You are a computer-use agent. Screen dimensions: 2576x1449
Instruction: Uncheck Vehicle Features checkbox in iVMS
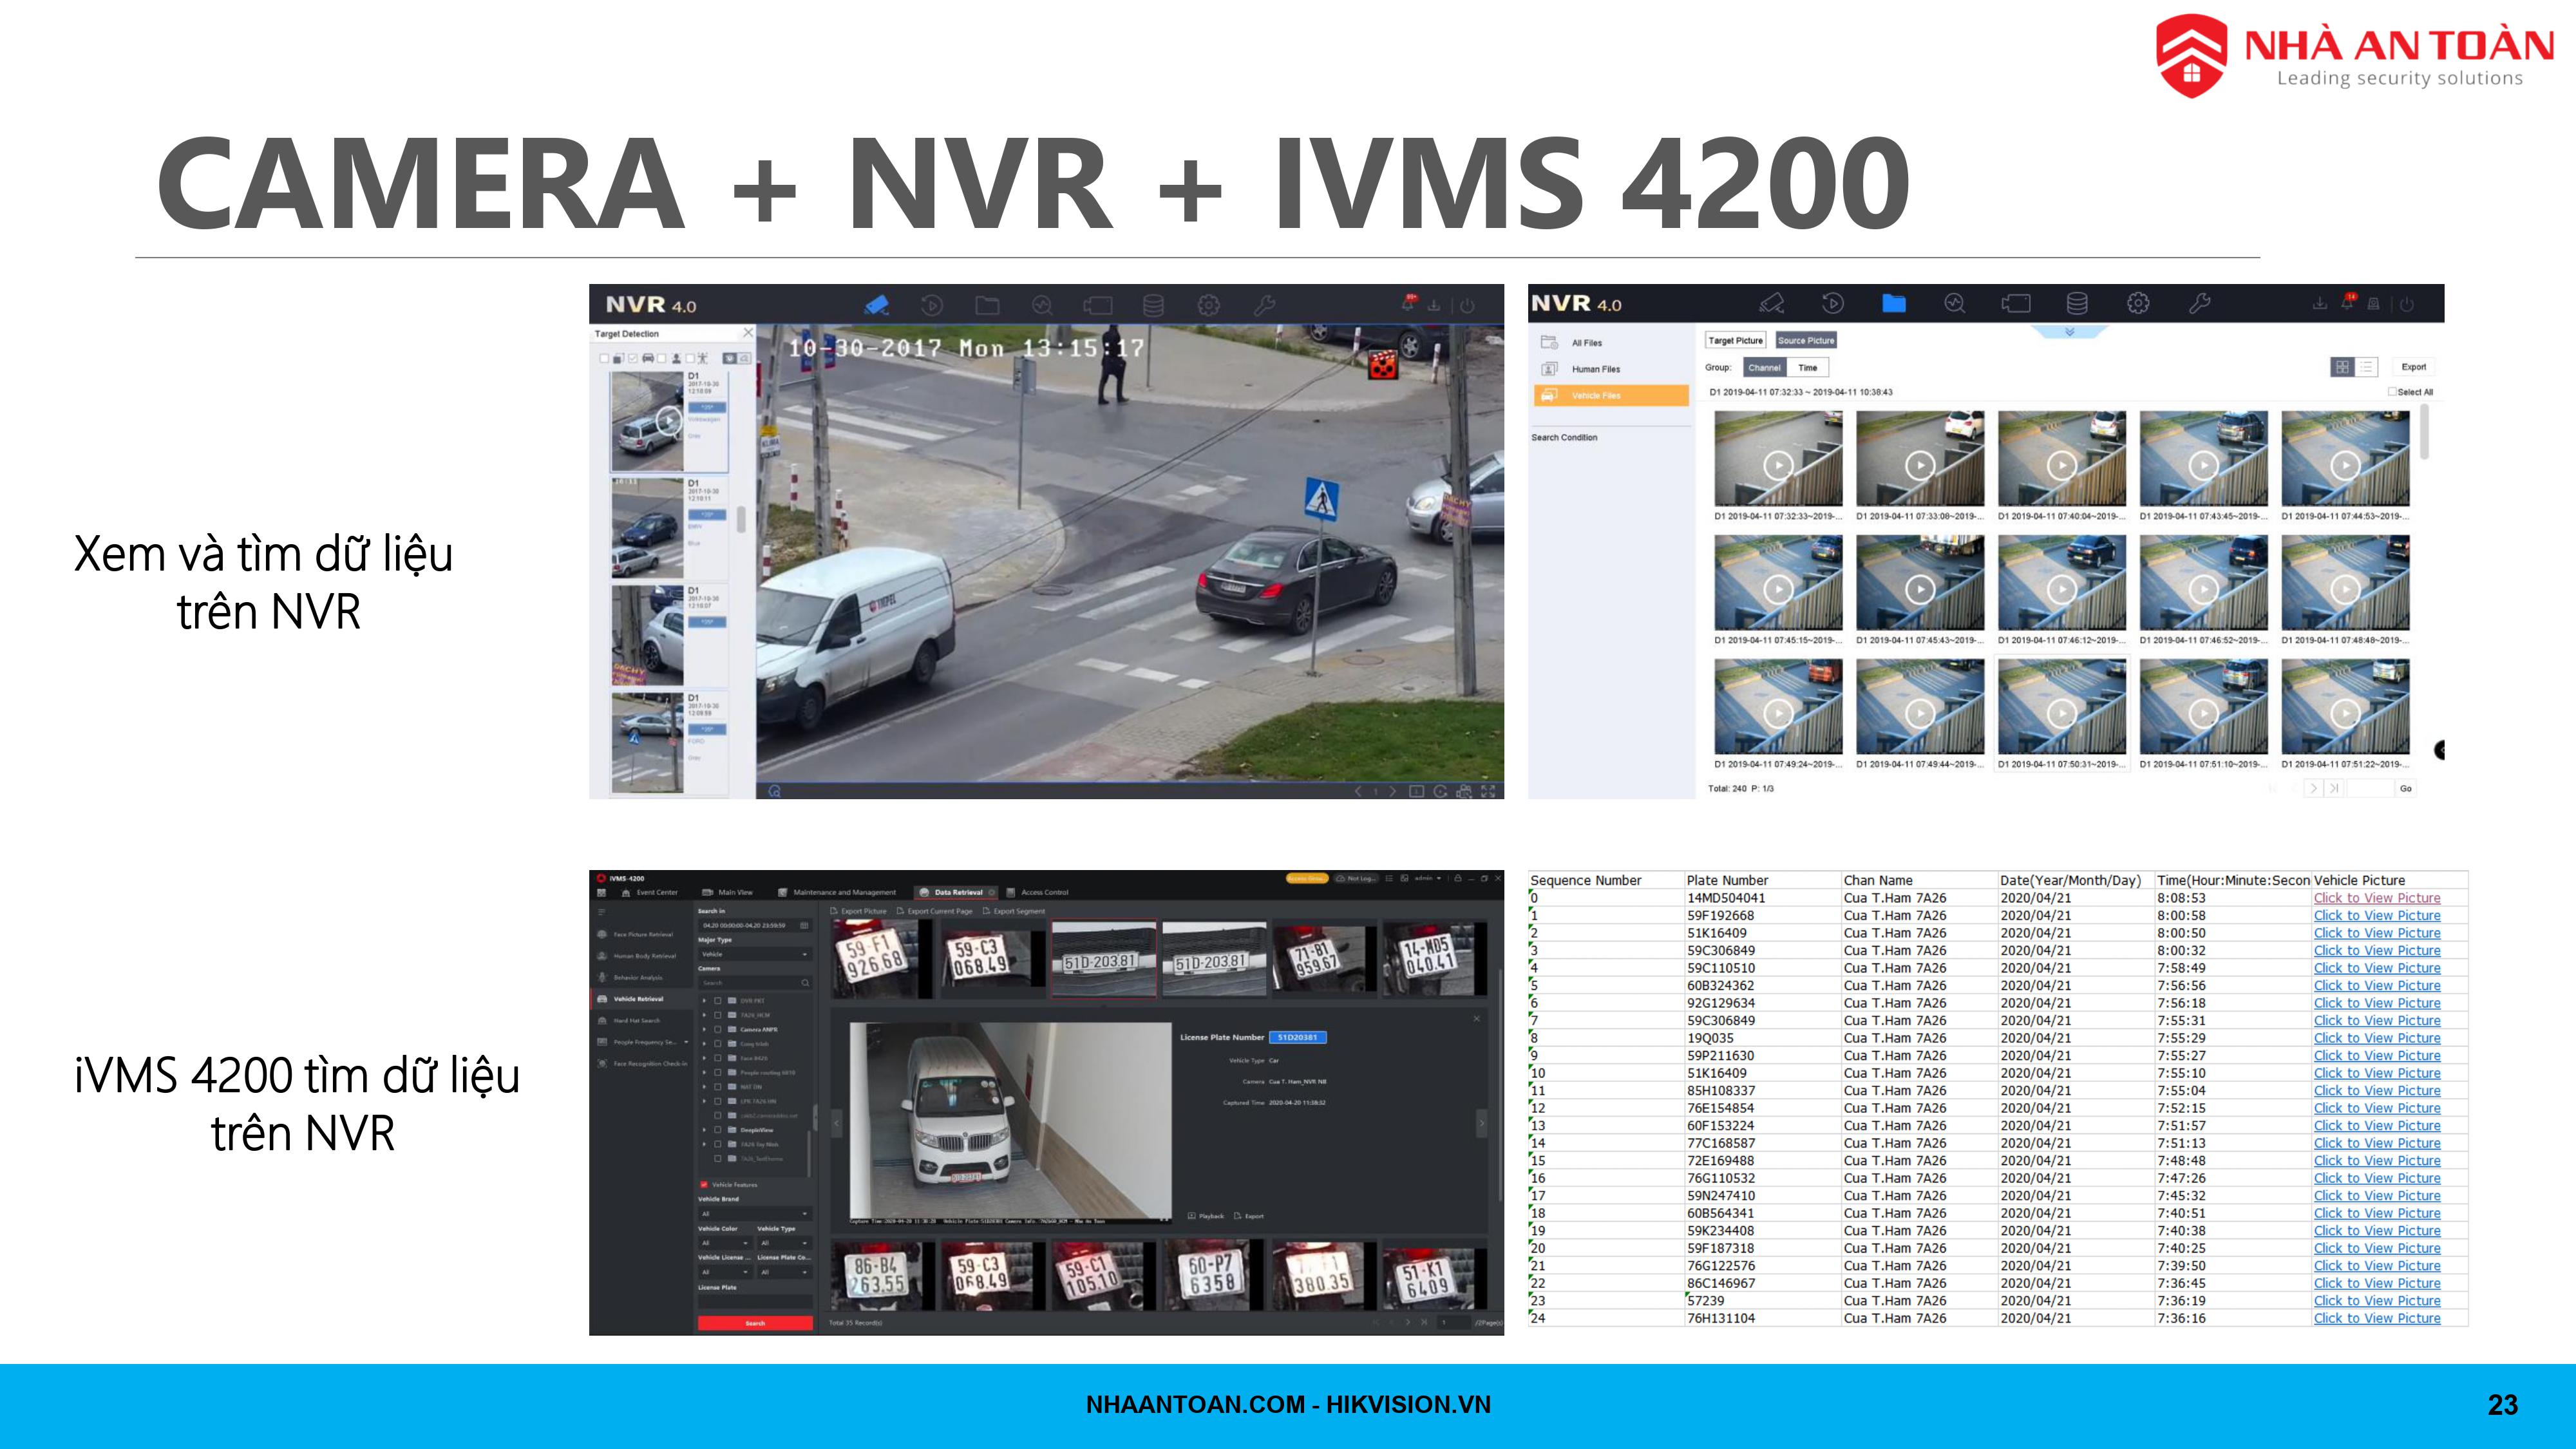pos(704,1184)
